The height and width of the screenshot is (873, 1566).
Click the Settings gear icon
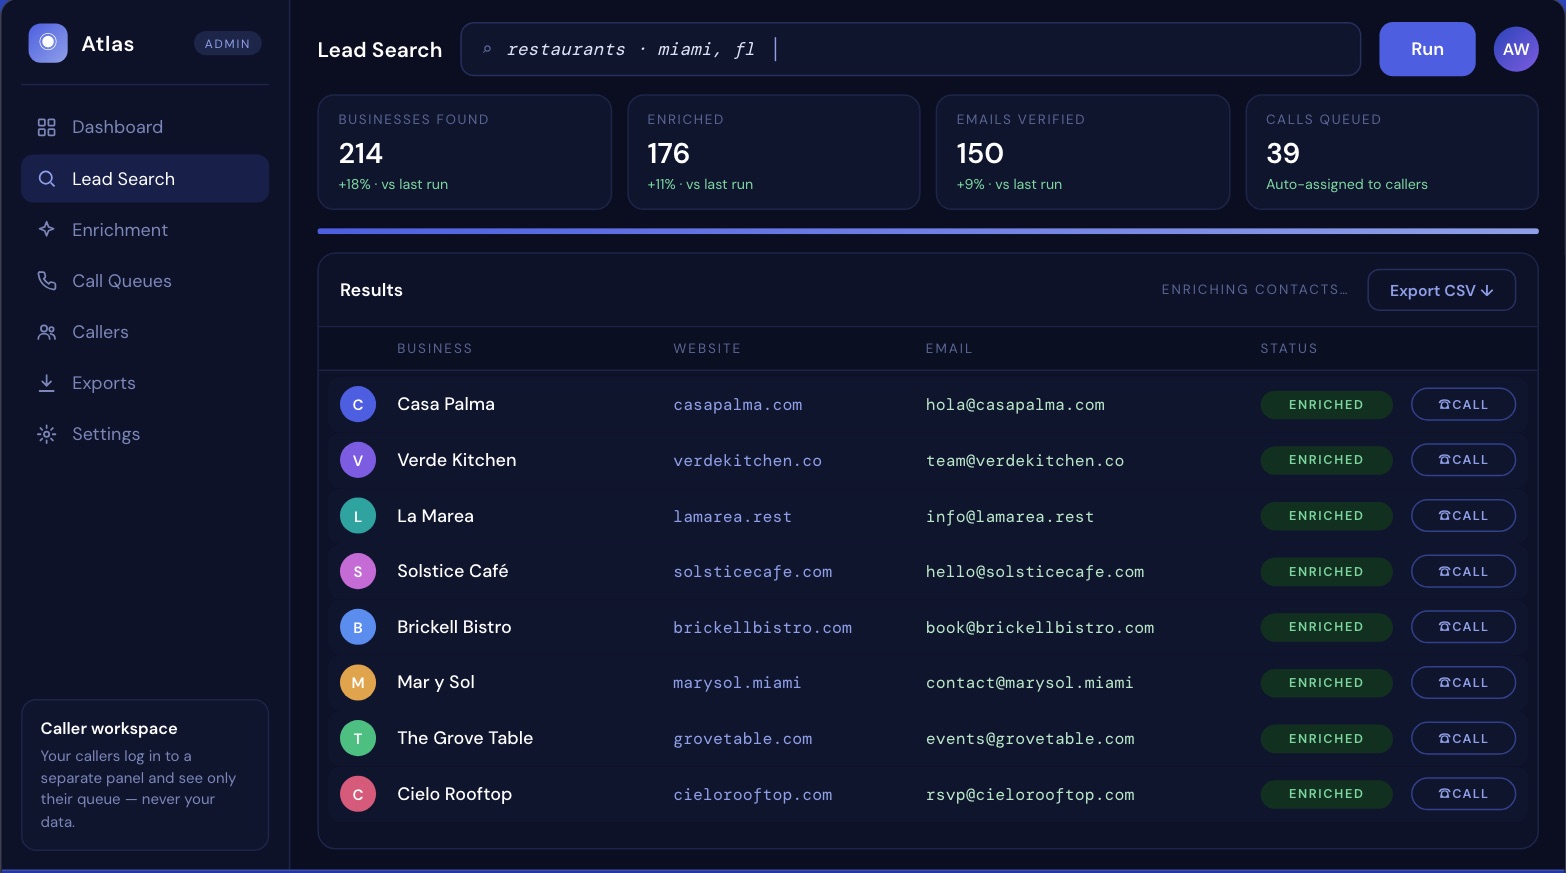(46, 434)
